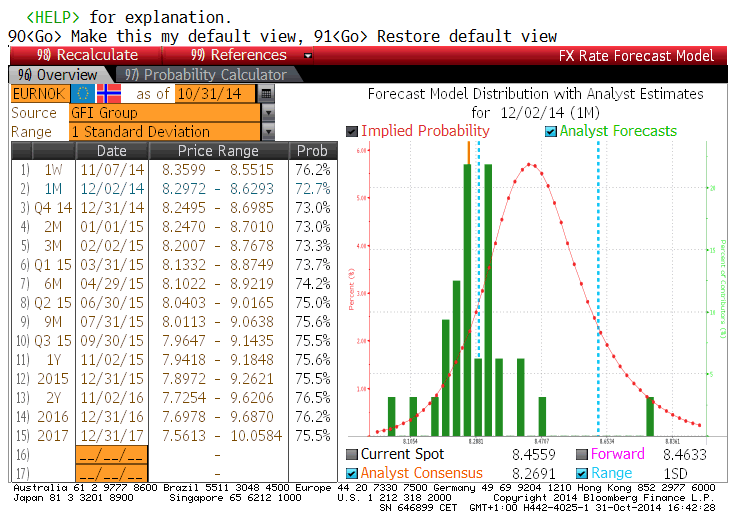Select the Q3 15 forecast row
The height and width of the screenshot is (527, 736).
[x=174, y=341]
